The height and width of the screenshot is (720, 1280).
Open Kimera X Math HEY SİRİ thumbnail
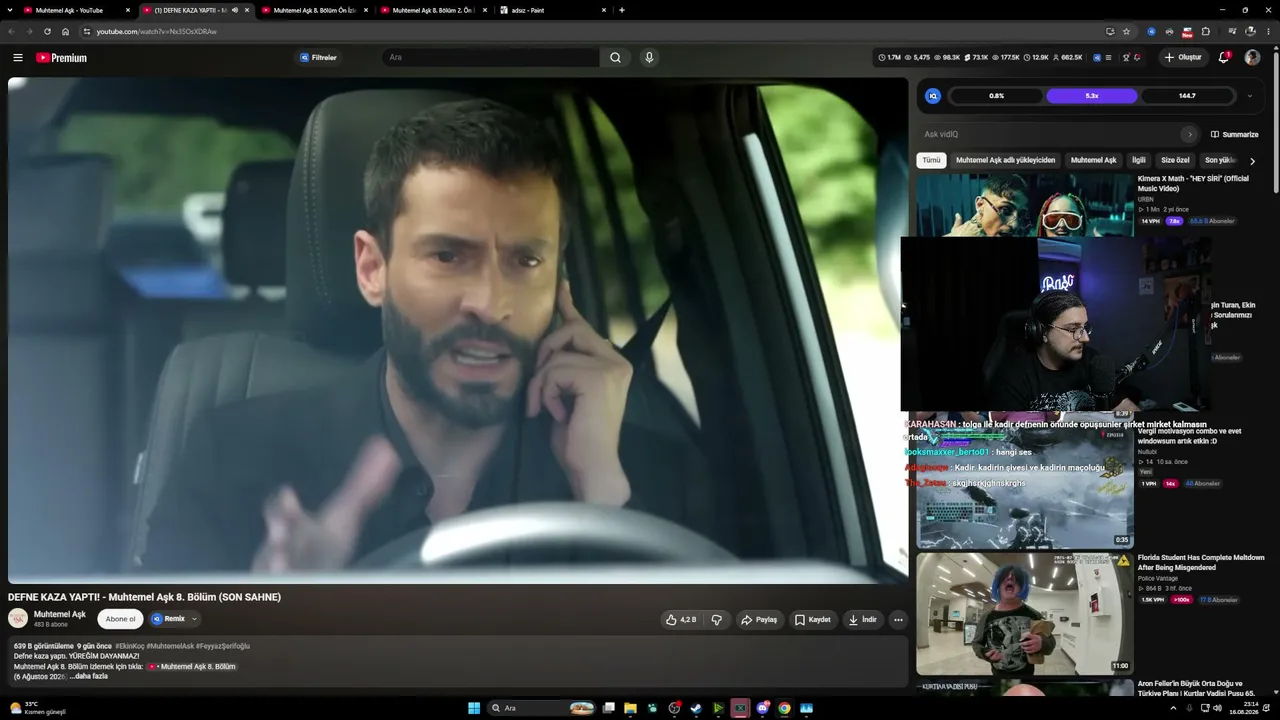pos(1025,205)
